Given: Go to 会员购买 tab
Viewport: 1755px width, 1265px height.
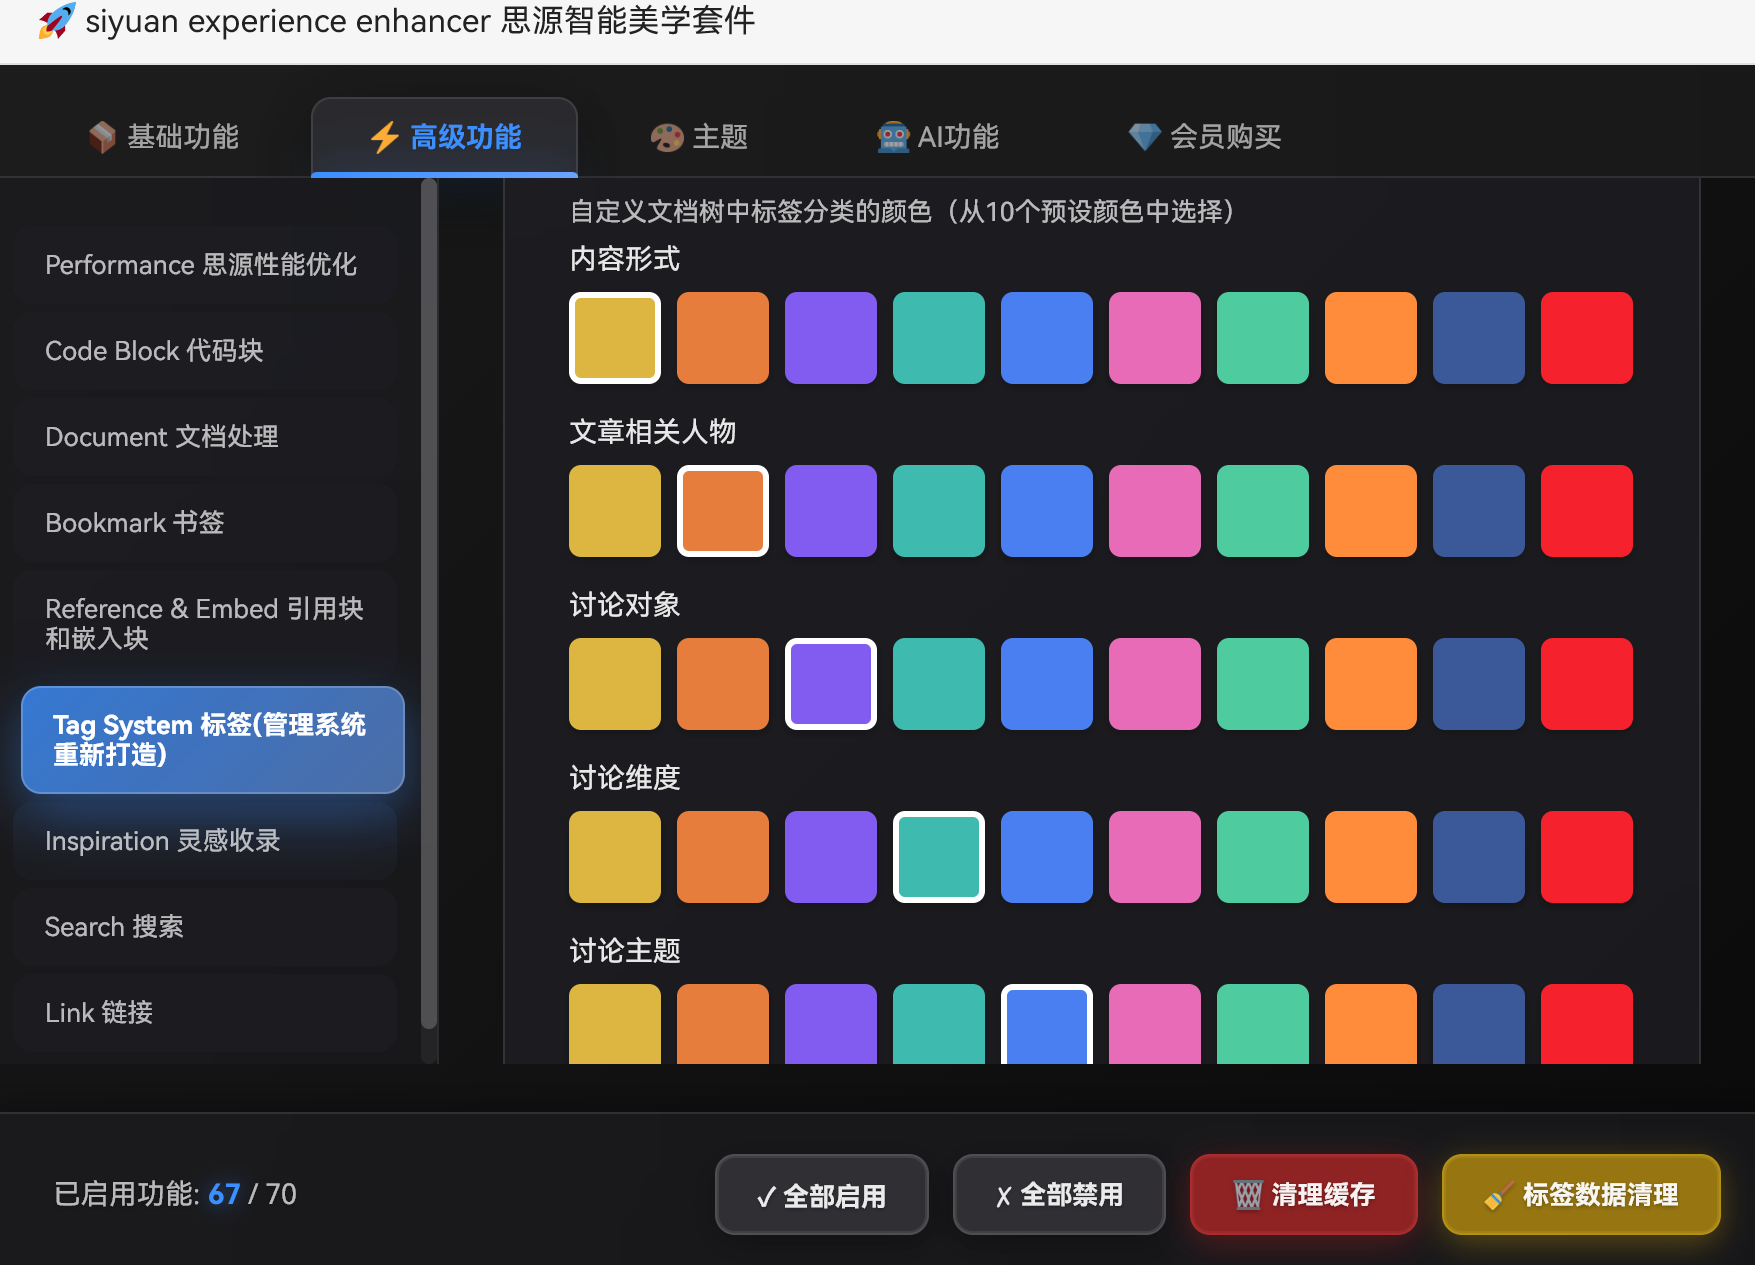Looking at the screenshot, I should [x=1204, y=137].
